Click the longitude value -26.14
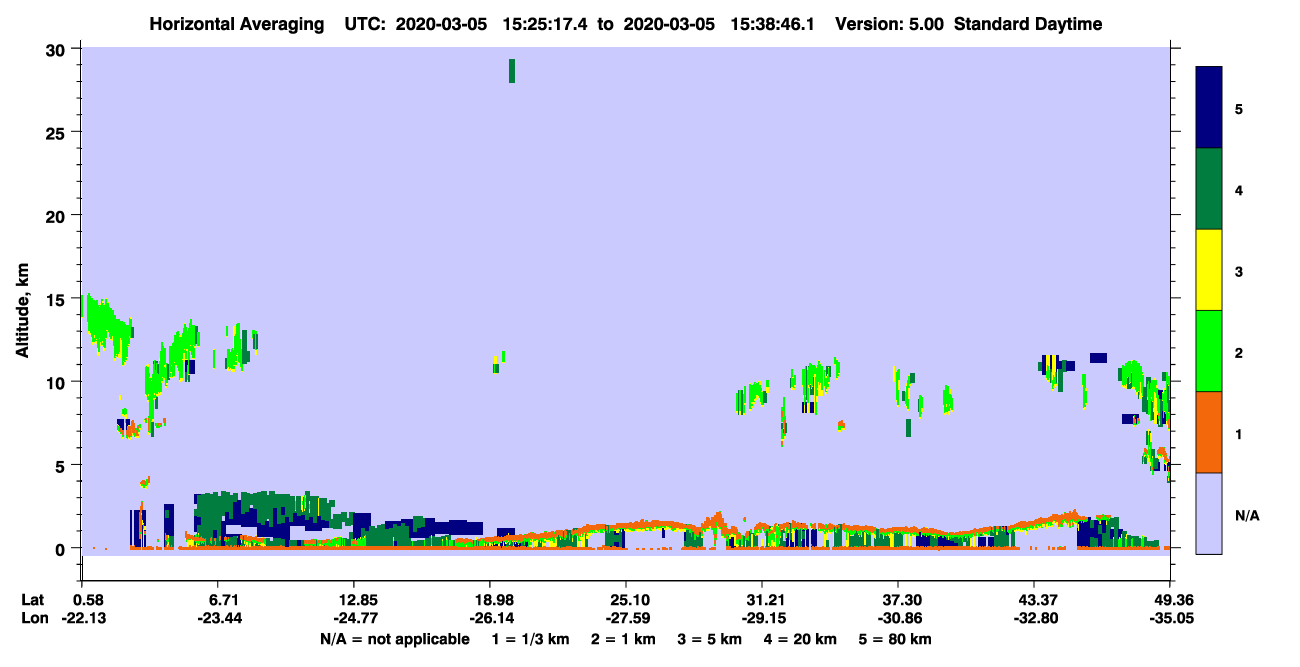This screenshot has width=1300, height=667. [x=490, y=618]
